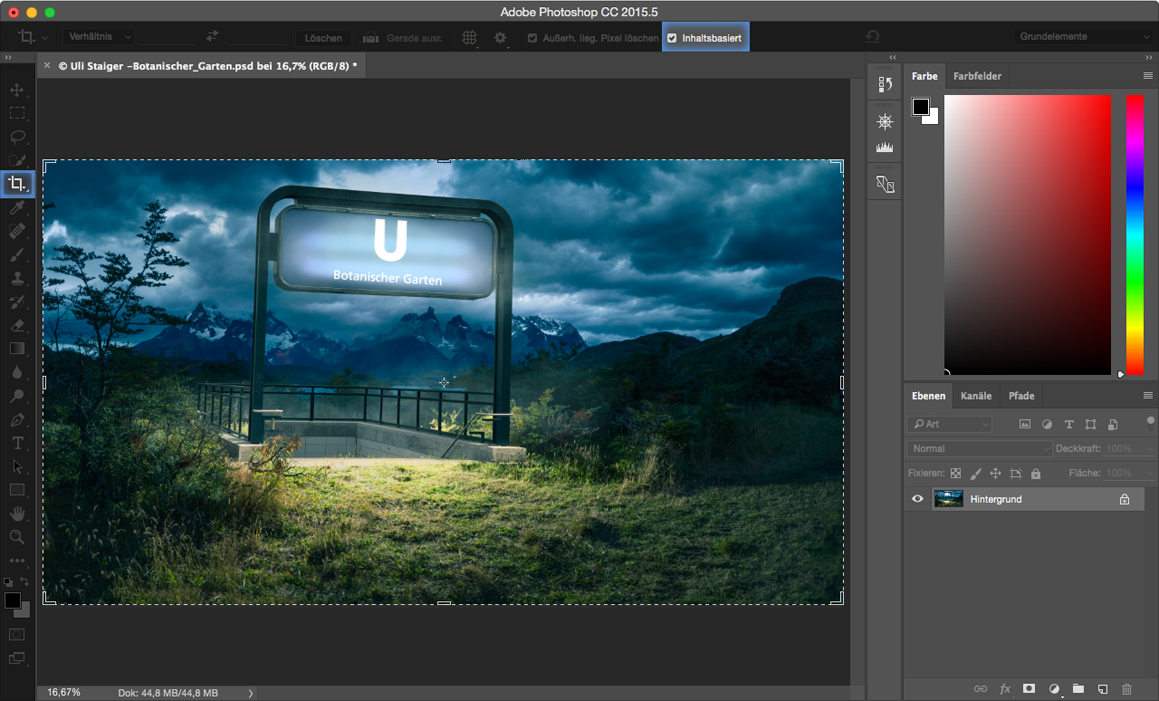Select the Pen tool

(x=16, y=419)
